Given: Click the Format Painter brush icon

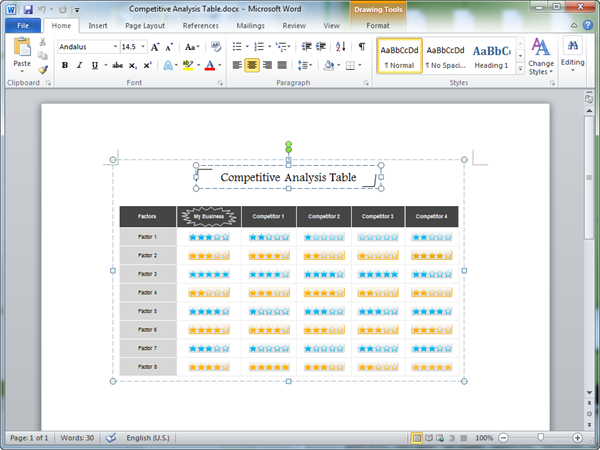Looking at the screenshot, I should click(x=43, y=70).
